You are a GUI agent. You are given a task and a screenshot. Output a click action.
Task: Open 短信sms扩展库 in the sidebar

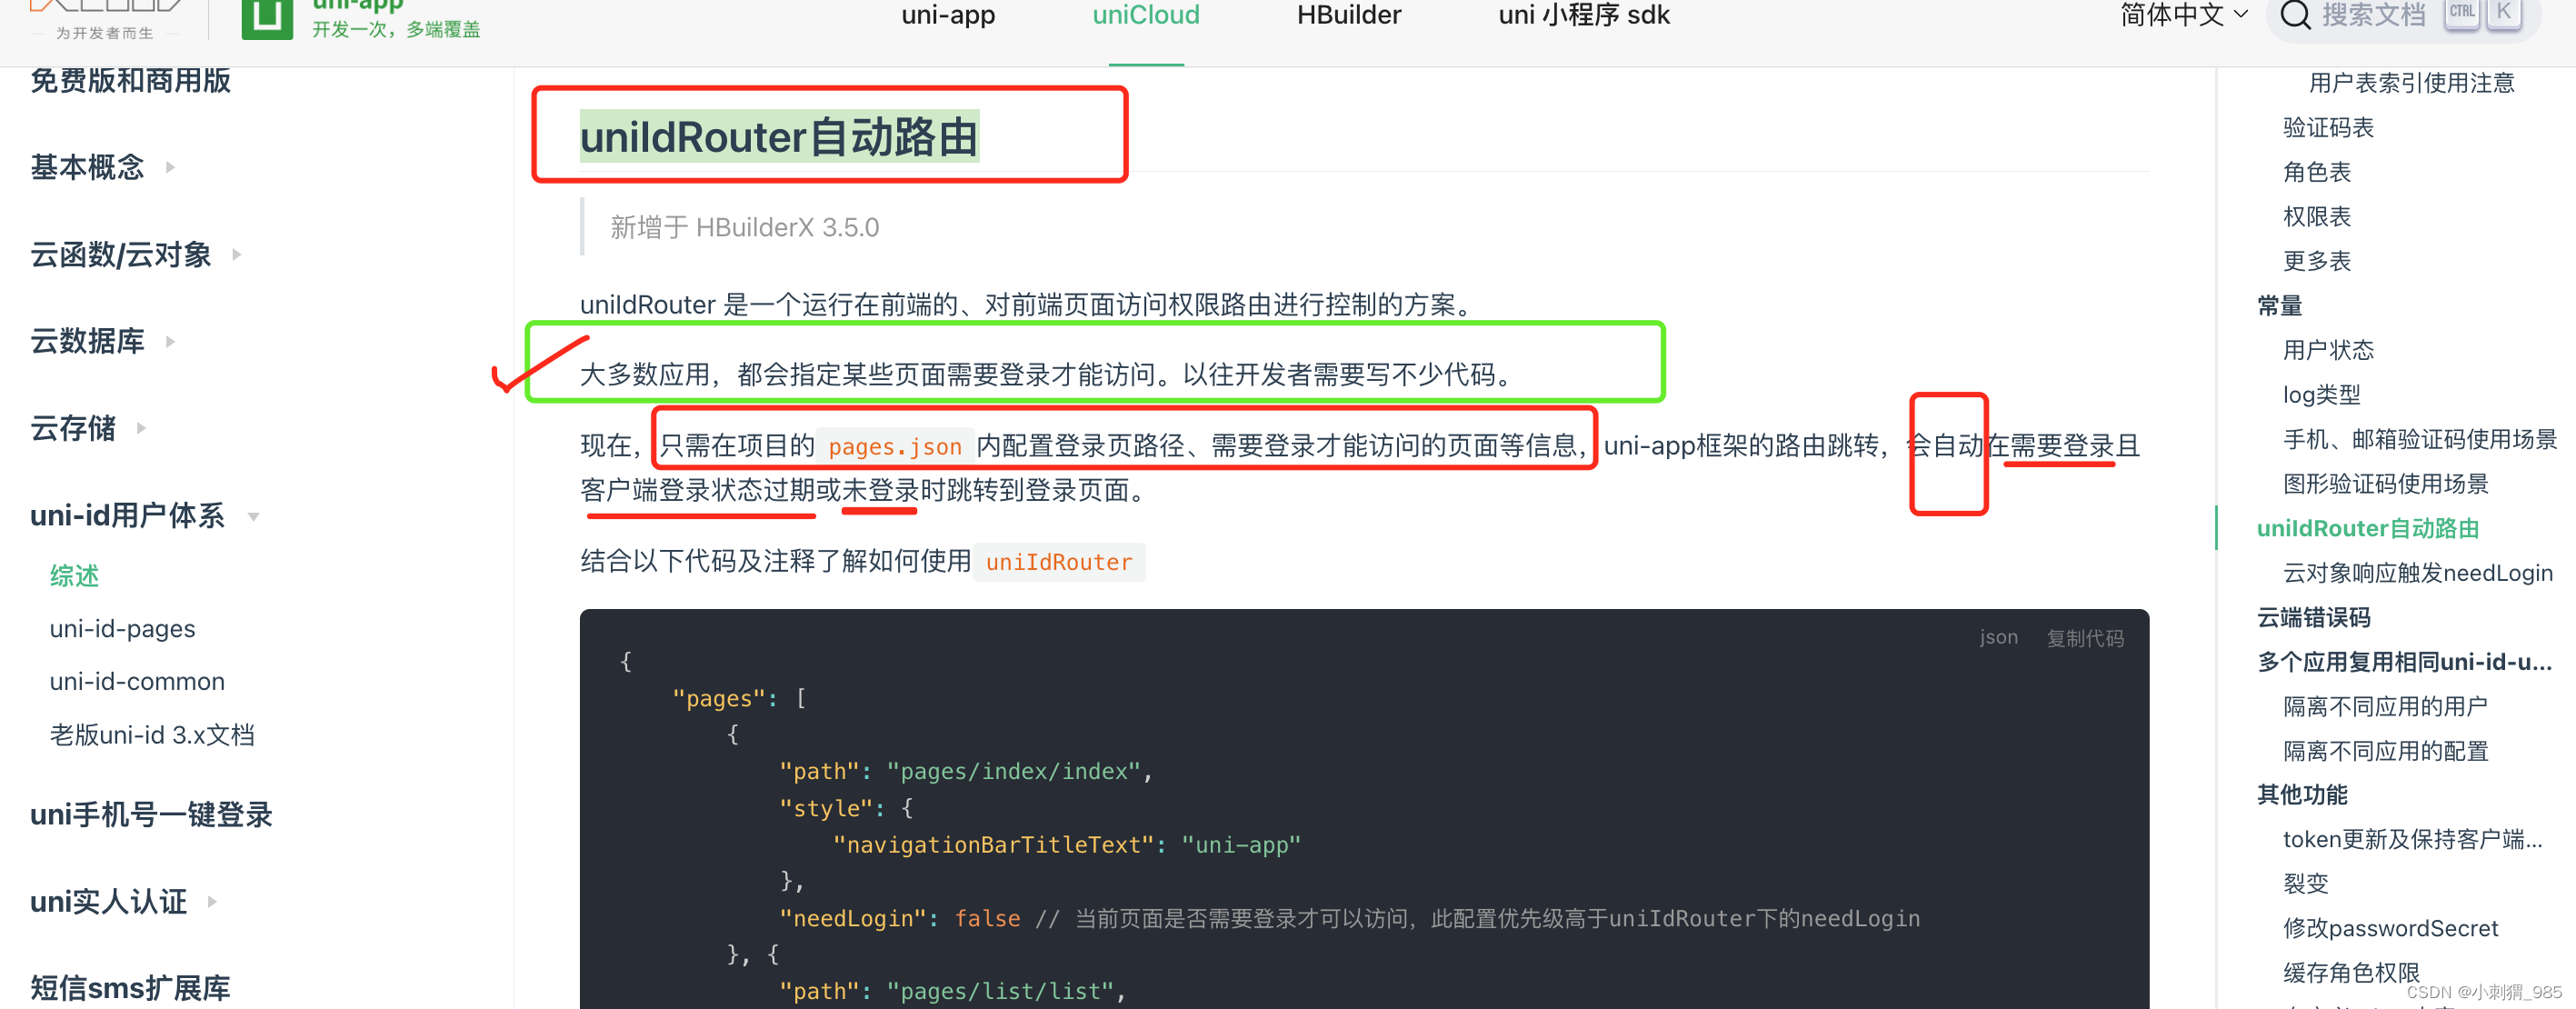tap(130, 988)
